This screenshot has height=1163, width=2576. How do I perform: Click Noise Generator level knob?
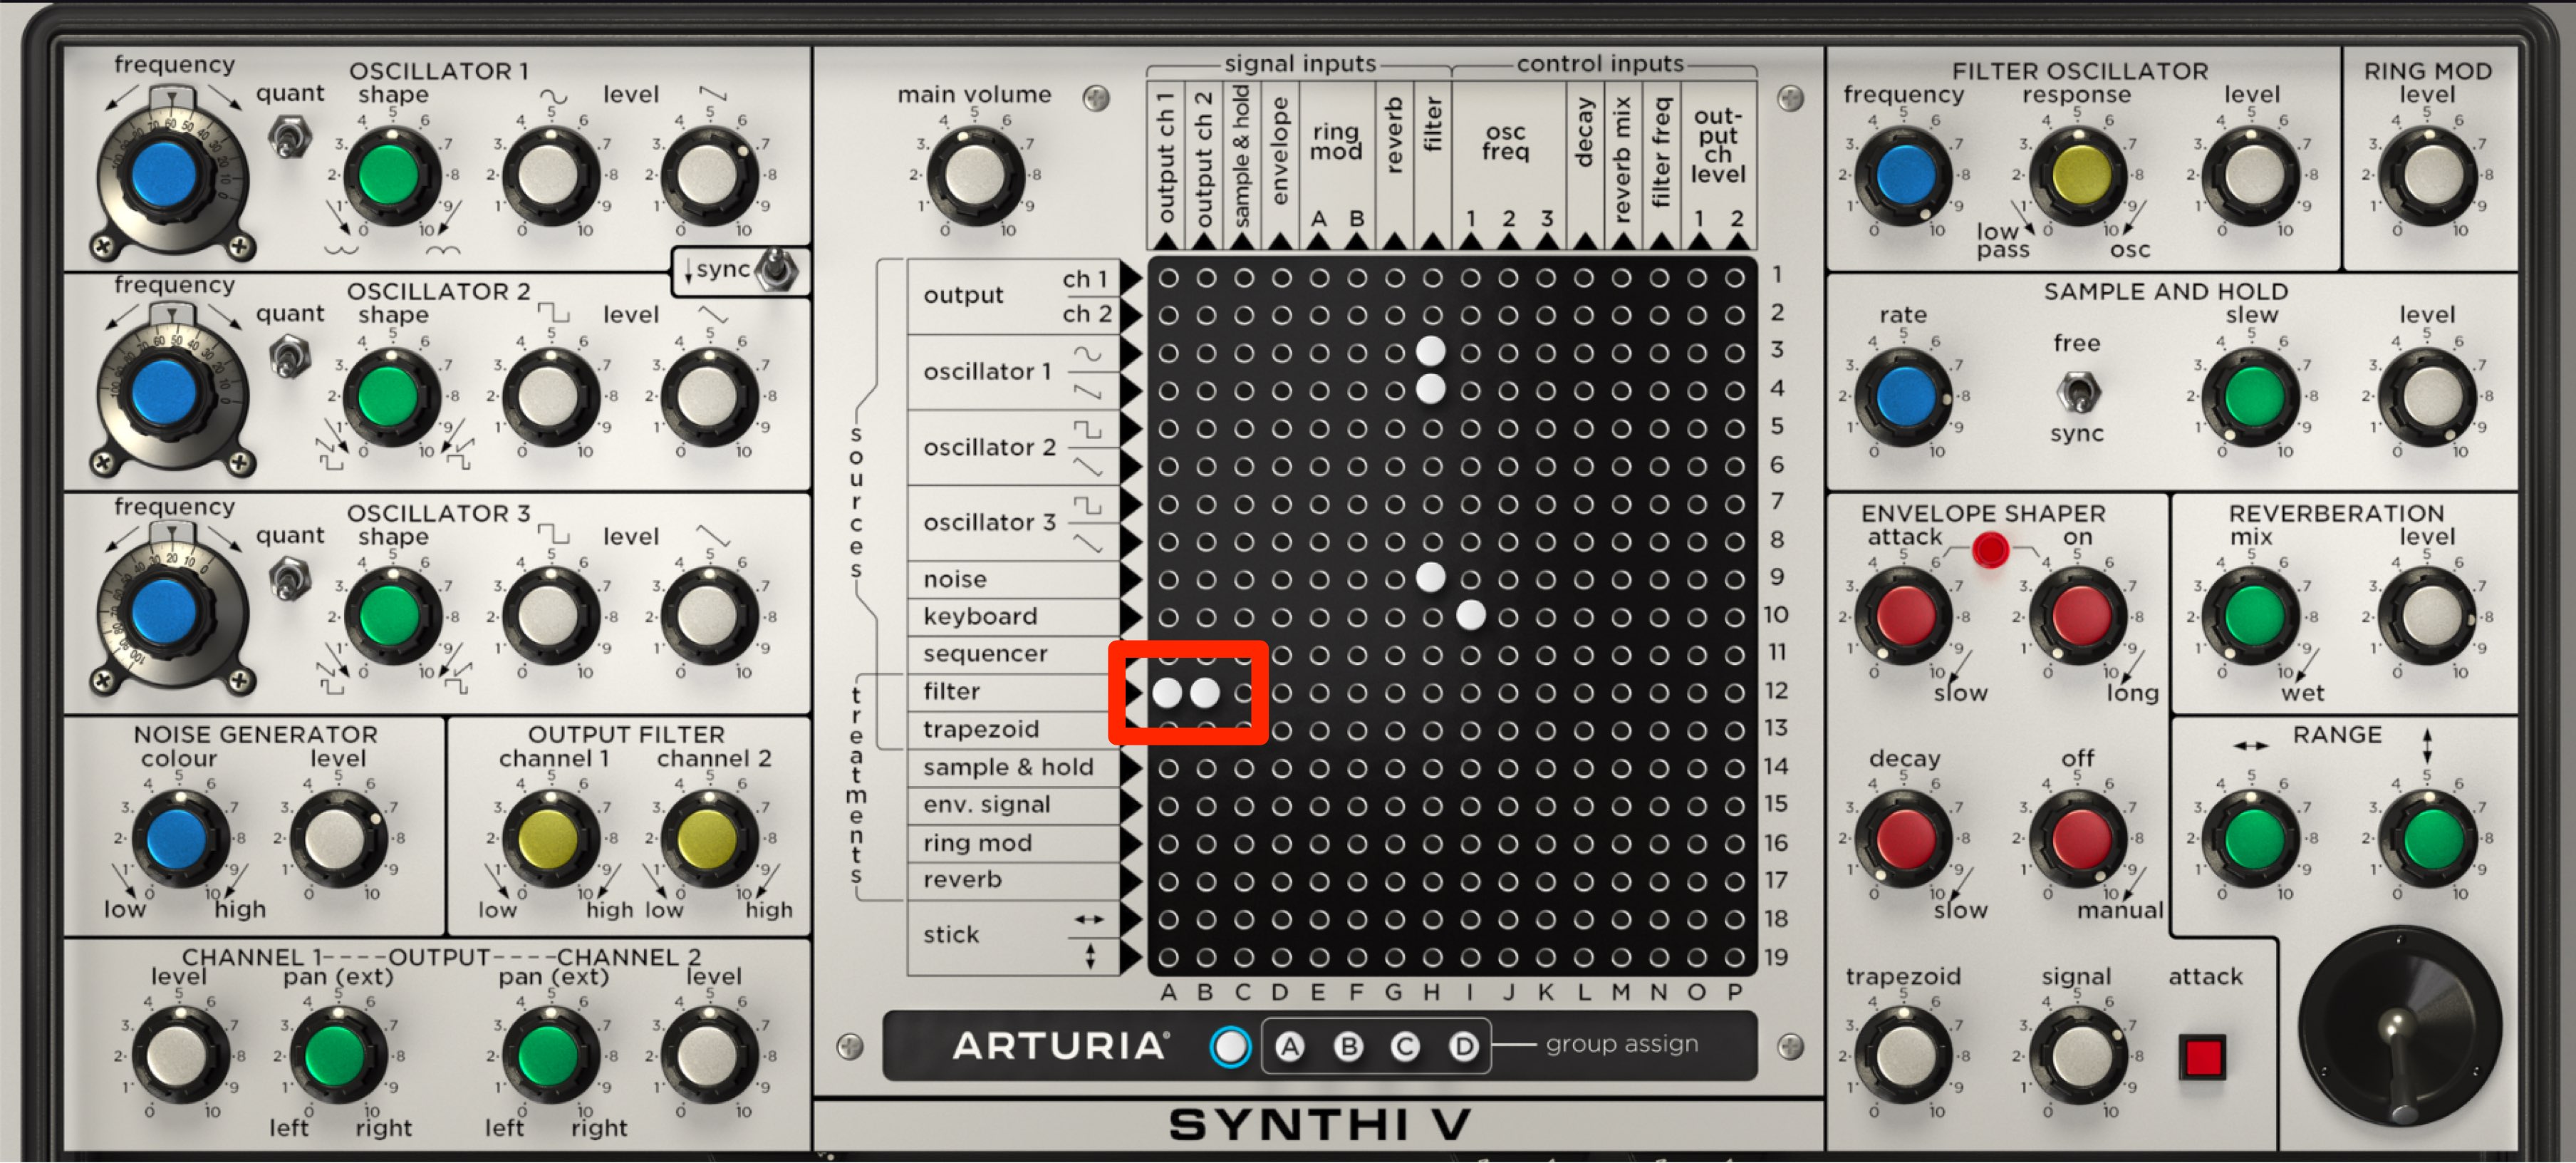point(337,838)
